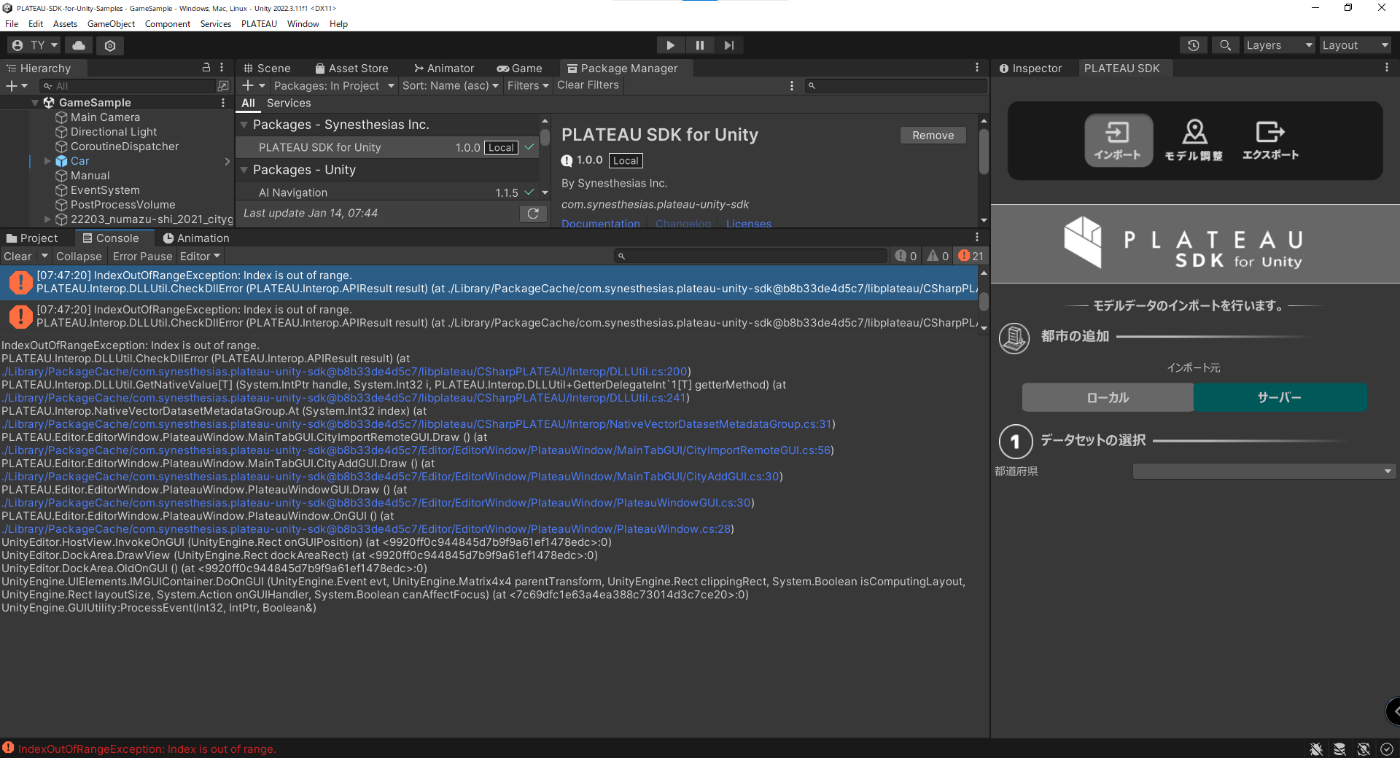Viewport: 1400px width, 758px height.
Task: Open the Hierarchy panel options menu
Action: click(x=223, y=67)
